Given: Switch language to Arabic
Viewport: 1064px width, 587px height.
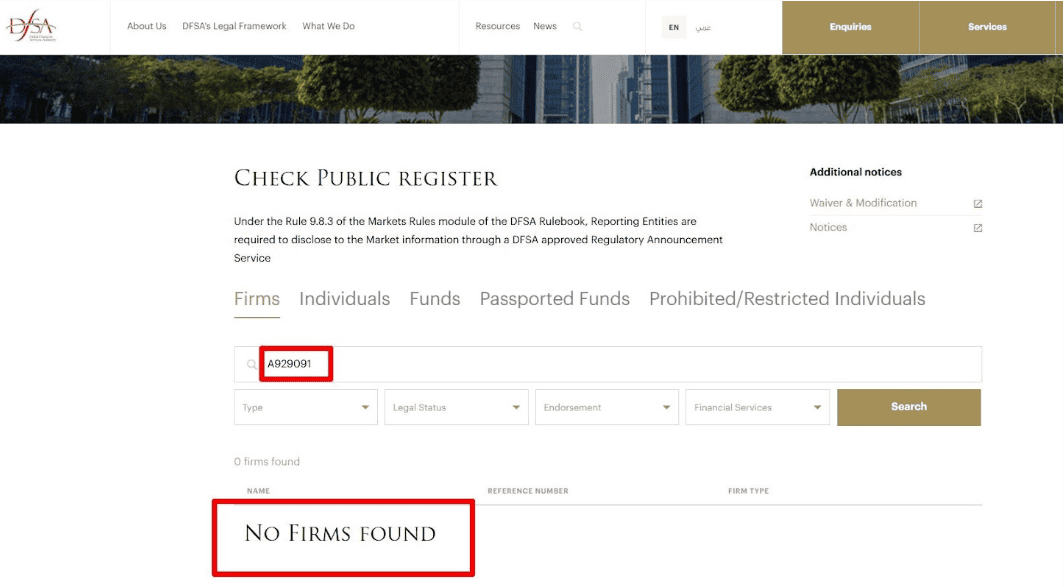Looking at the screenshot, I should (x=703, y=27).
